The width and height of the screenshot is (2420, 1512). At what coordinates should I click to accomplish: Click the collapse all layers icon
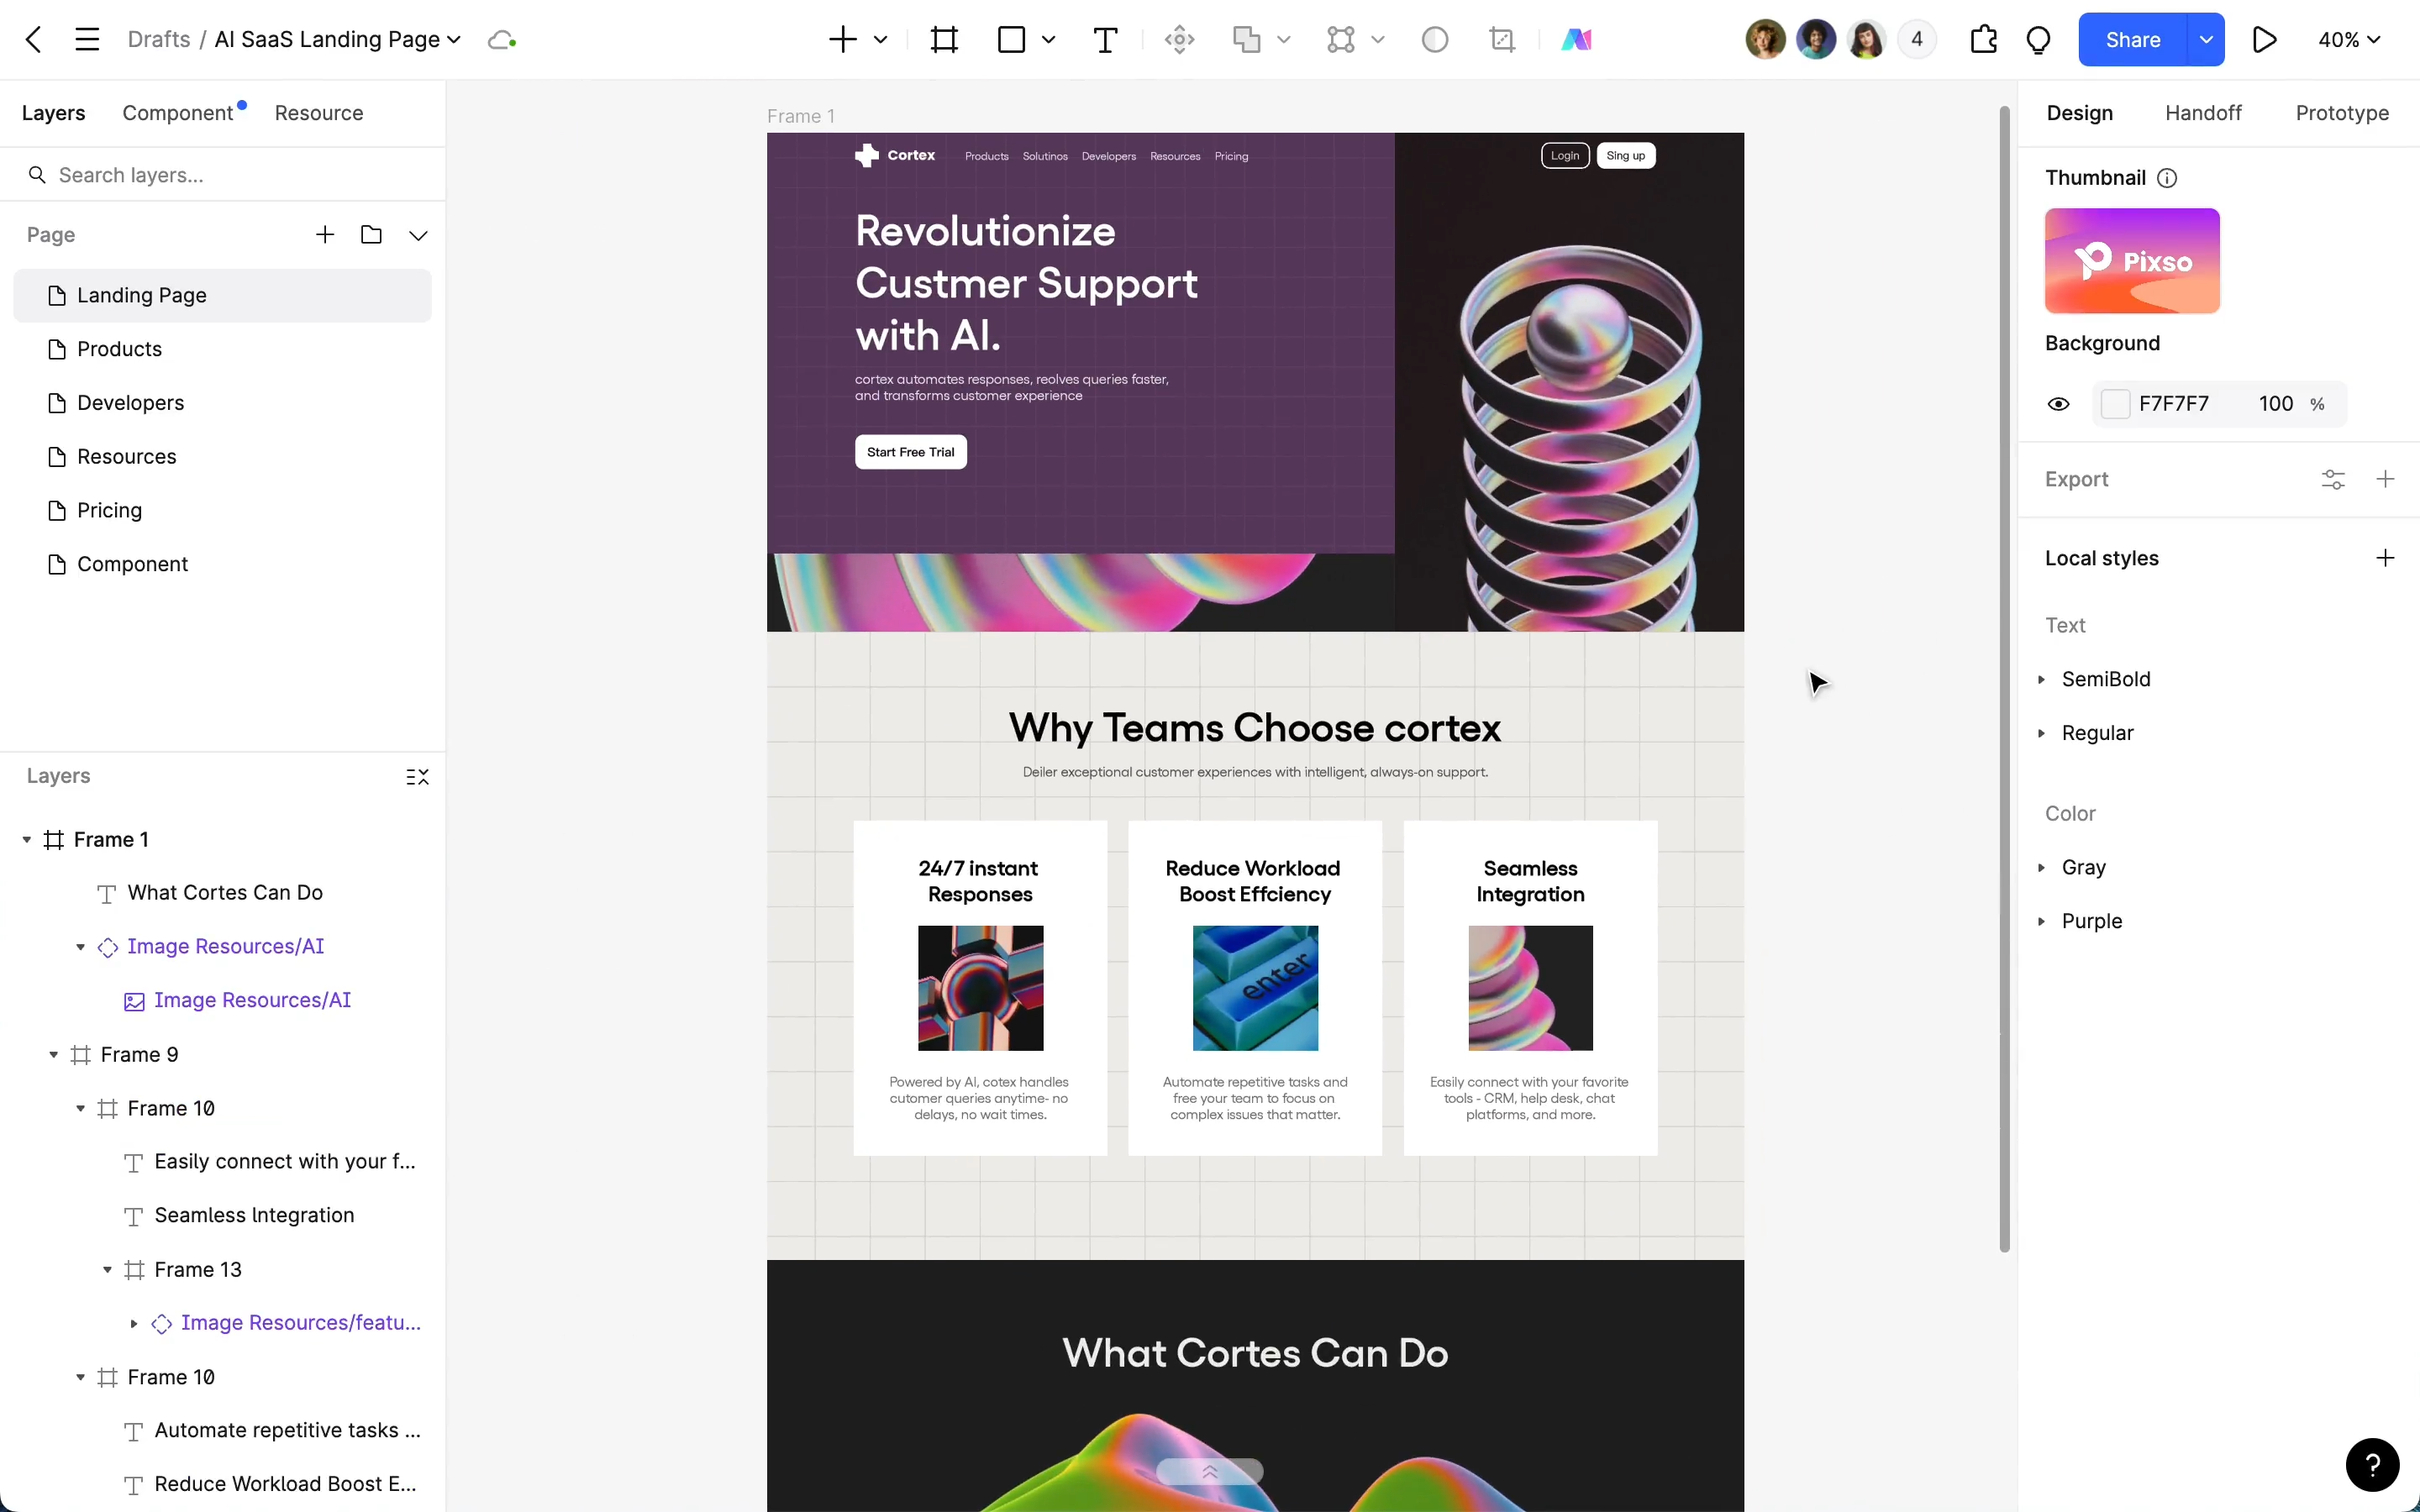tap(417, 777)
